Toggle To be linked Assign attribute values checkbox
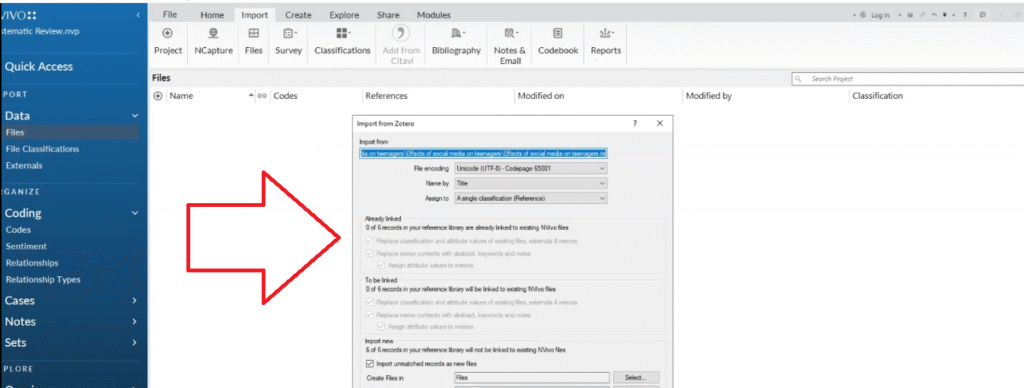The image size is (1024, 388). [382, 327]
